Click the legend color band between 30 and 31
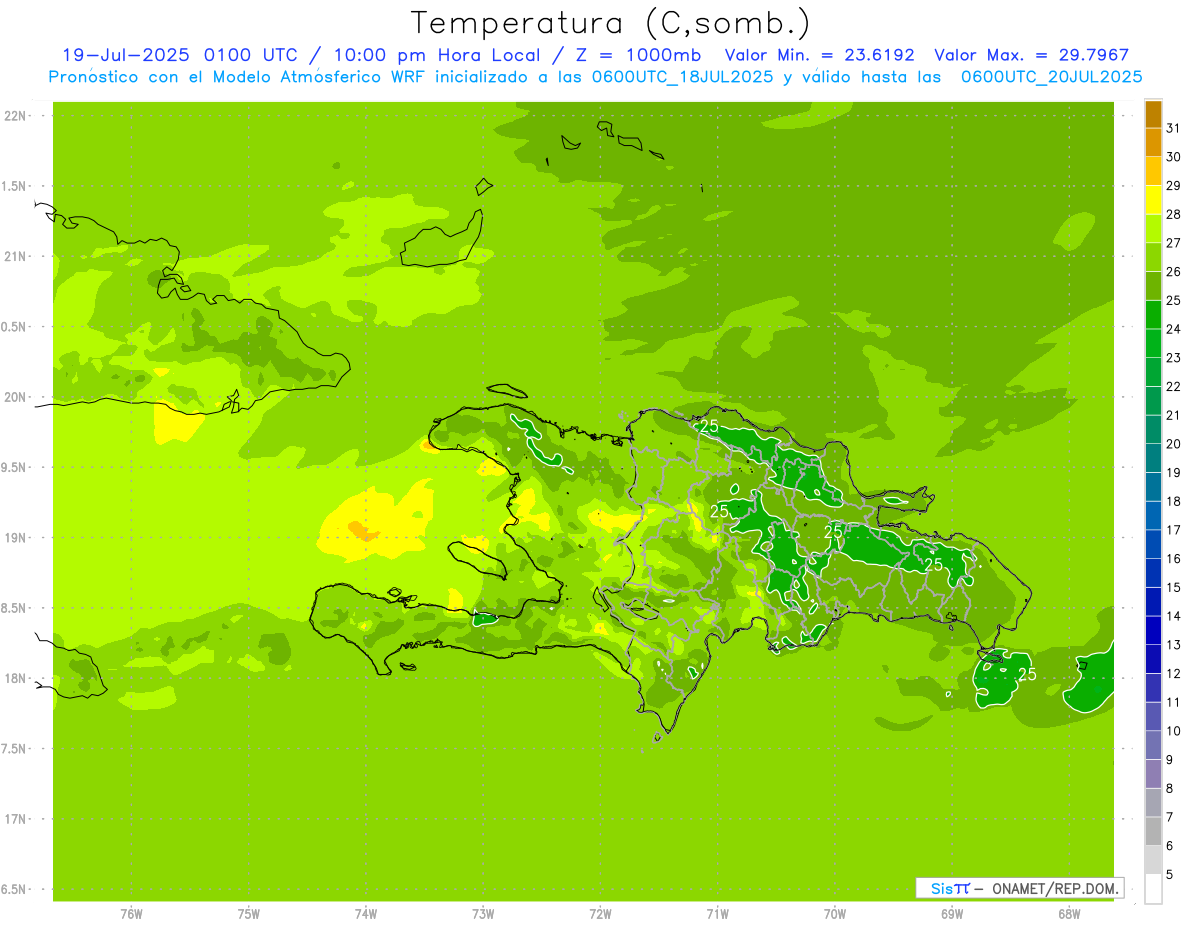This screenshot has width=1200, height=927. point(1153,143)
